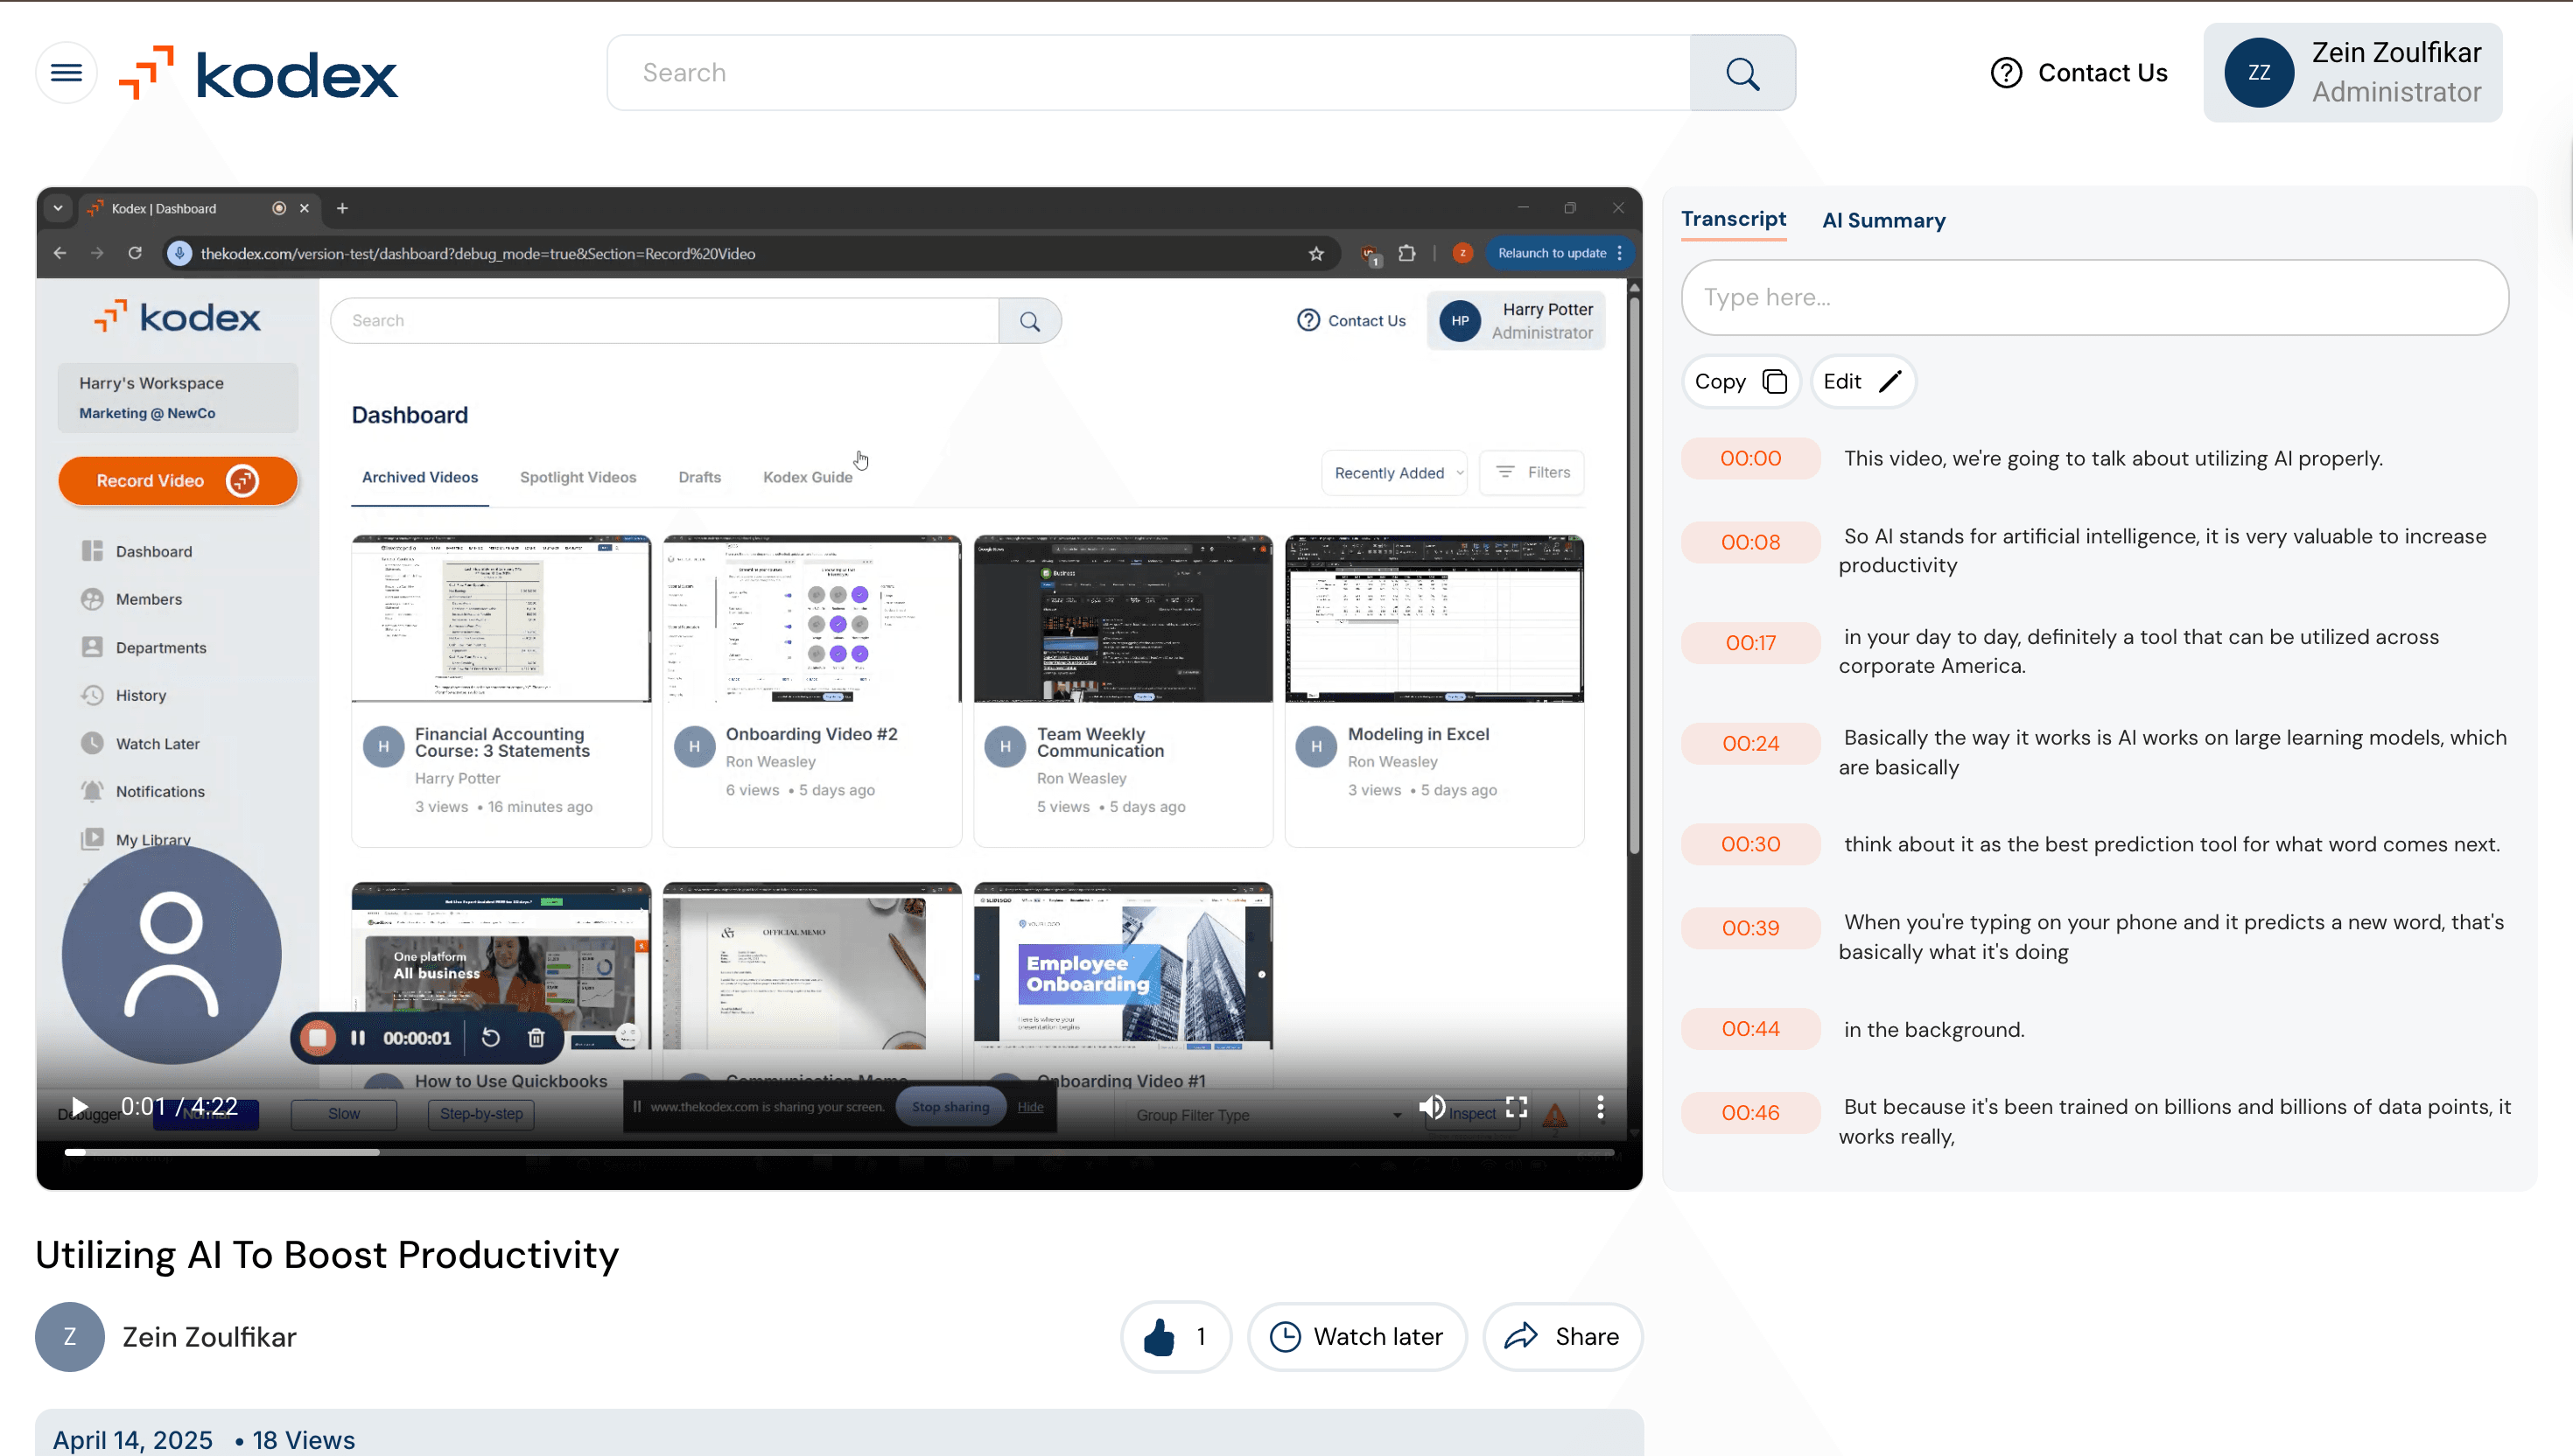This screenshot has height=1456, width=2573.
Task: Open the Modeling in Excel thumbnail
Action: [x=1434, y=619]
